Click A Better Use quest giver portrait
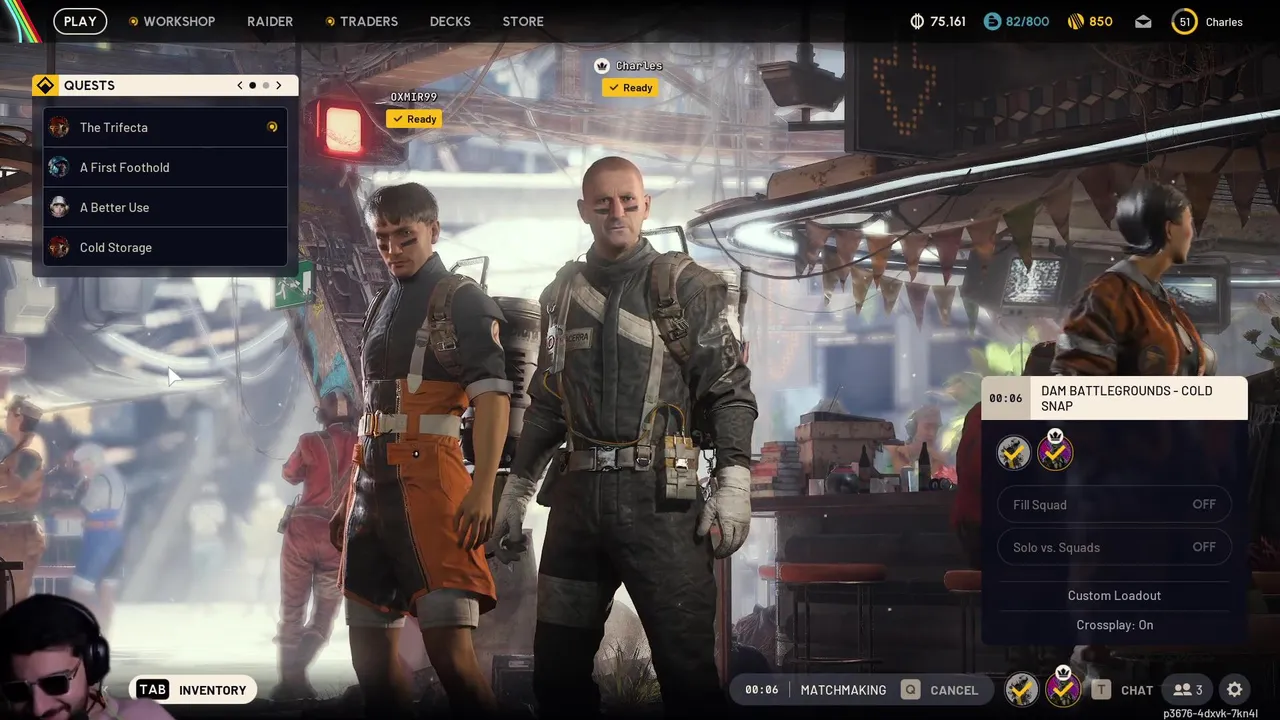 (59, 207)
